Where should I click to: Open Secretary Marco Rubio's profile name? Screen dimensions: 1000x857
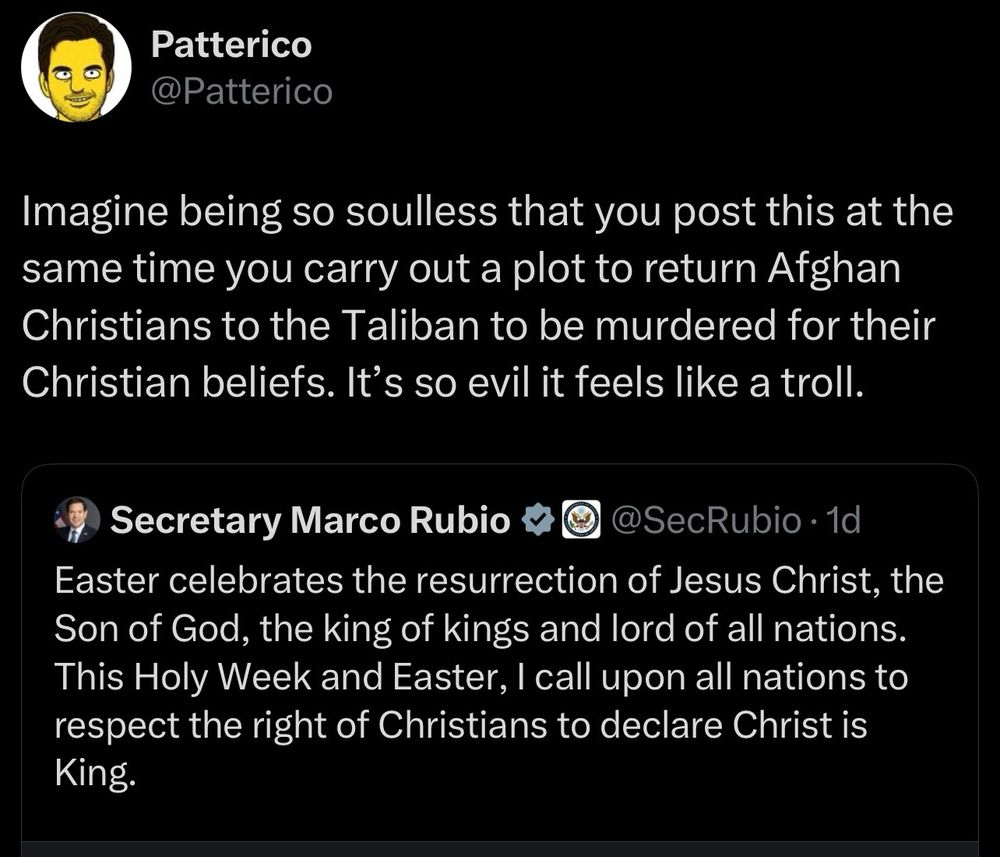click(x=311, y=521)
